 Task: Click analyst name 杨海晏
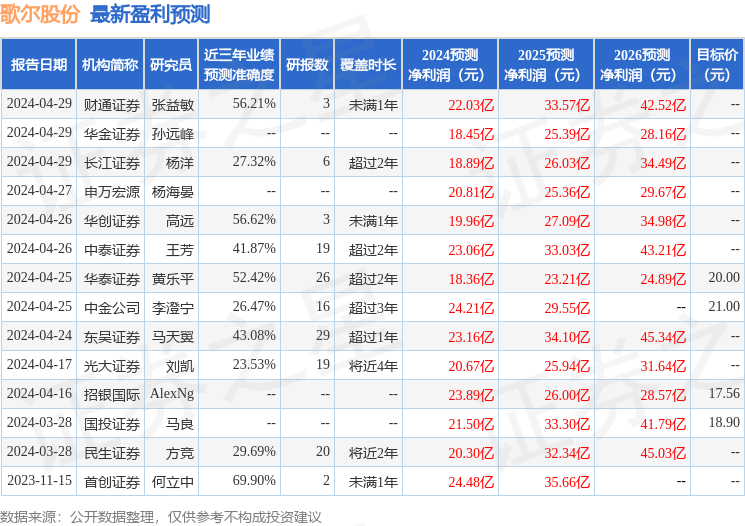[172, 191]
